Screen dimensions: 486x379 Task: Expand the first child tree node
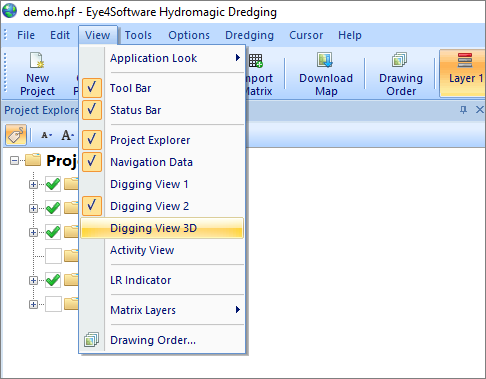33,184
